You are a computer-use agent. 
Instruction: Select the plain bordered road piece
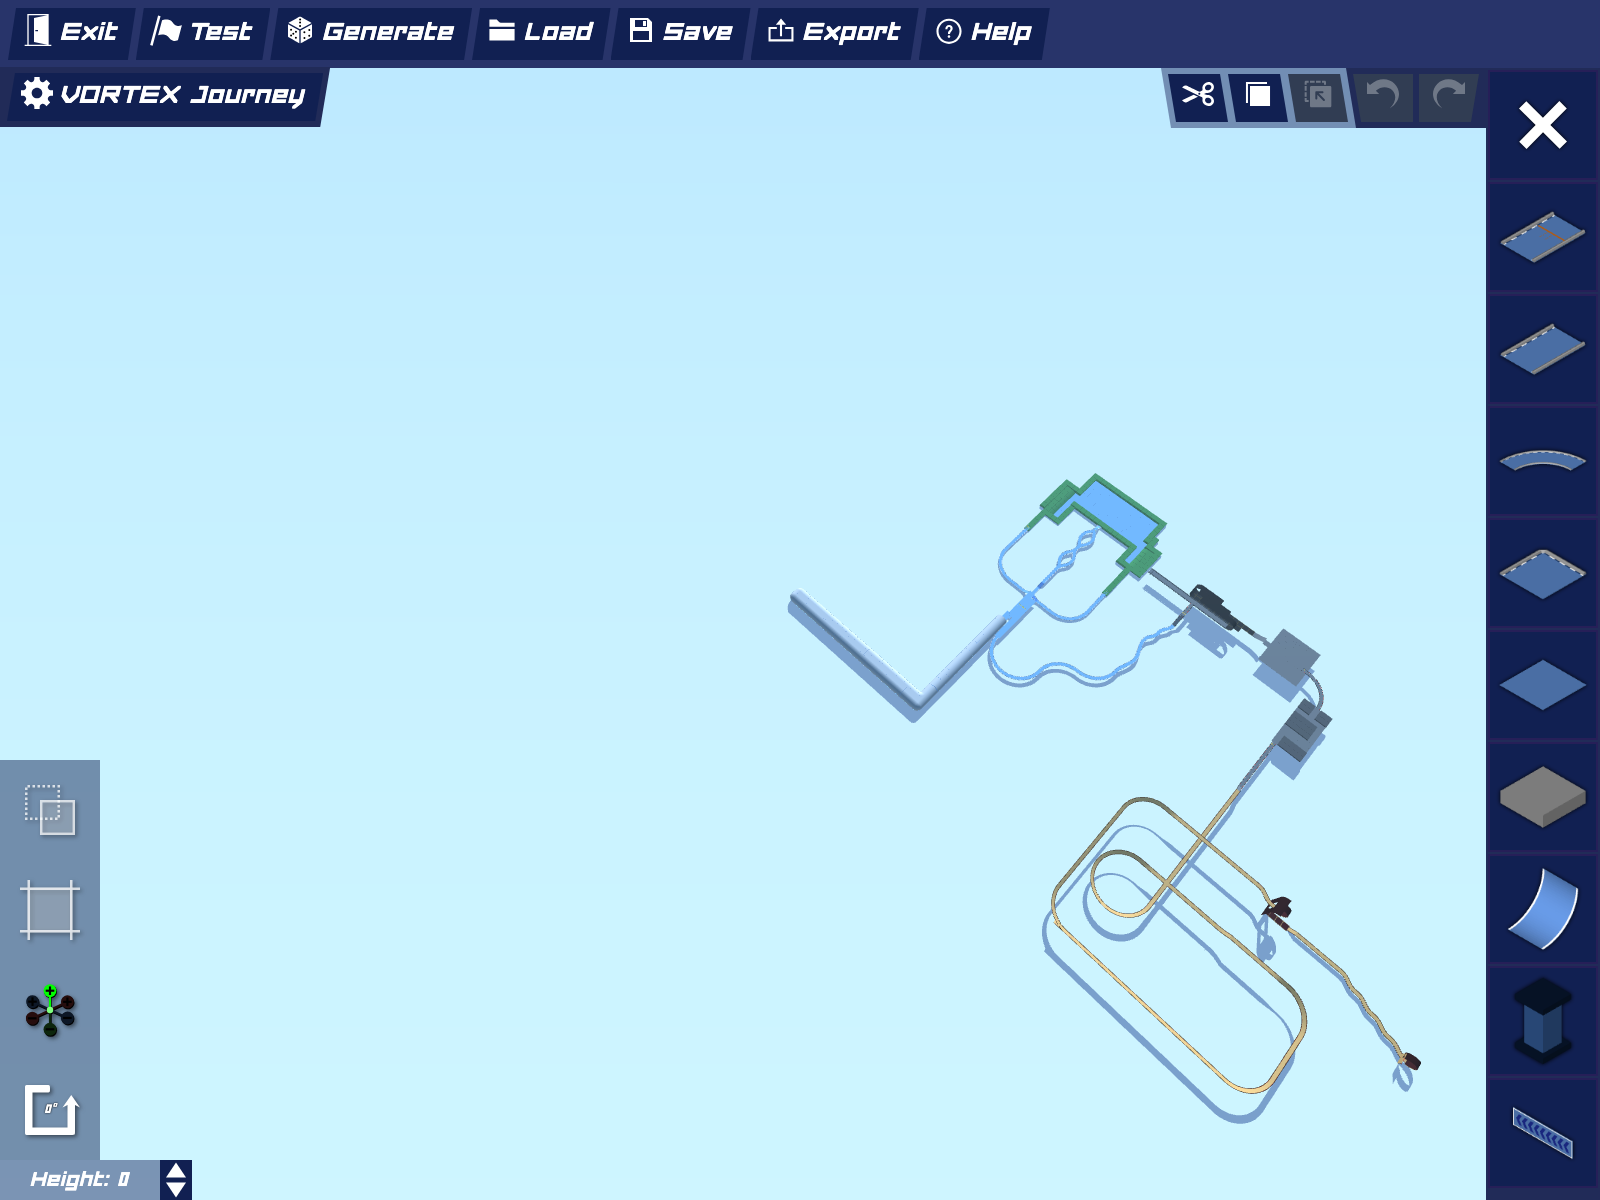click(x=1543, y=349)
